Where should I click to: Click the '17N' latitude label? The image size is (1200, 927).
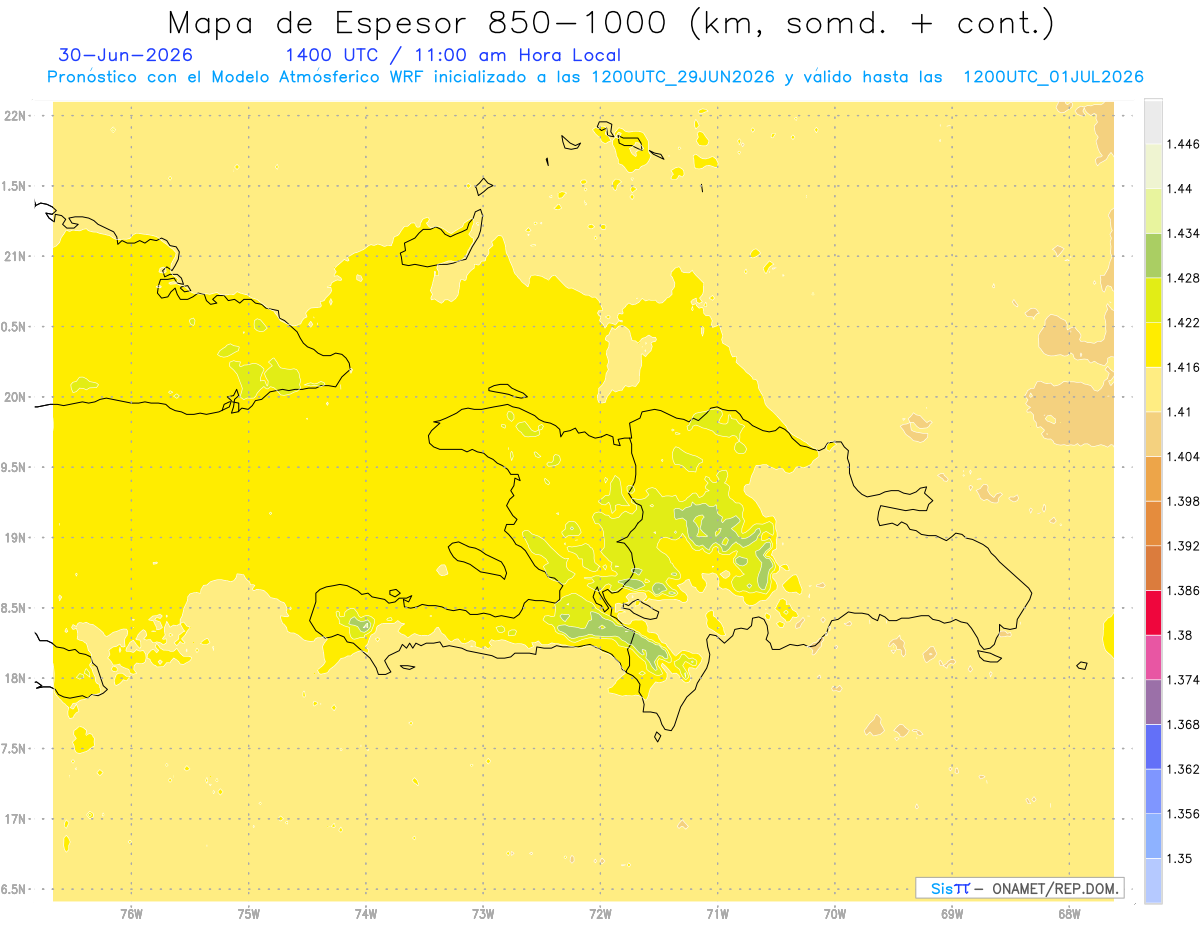[17, 820]
